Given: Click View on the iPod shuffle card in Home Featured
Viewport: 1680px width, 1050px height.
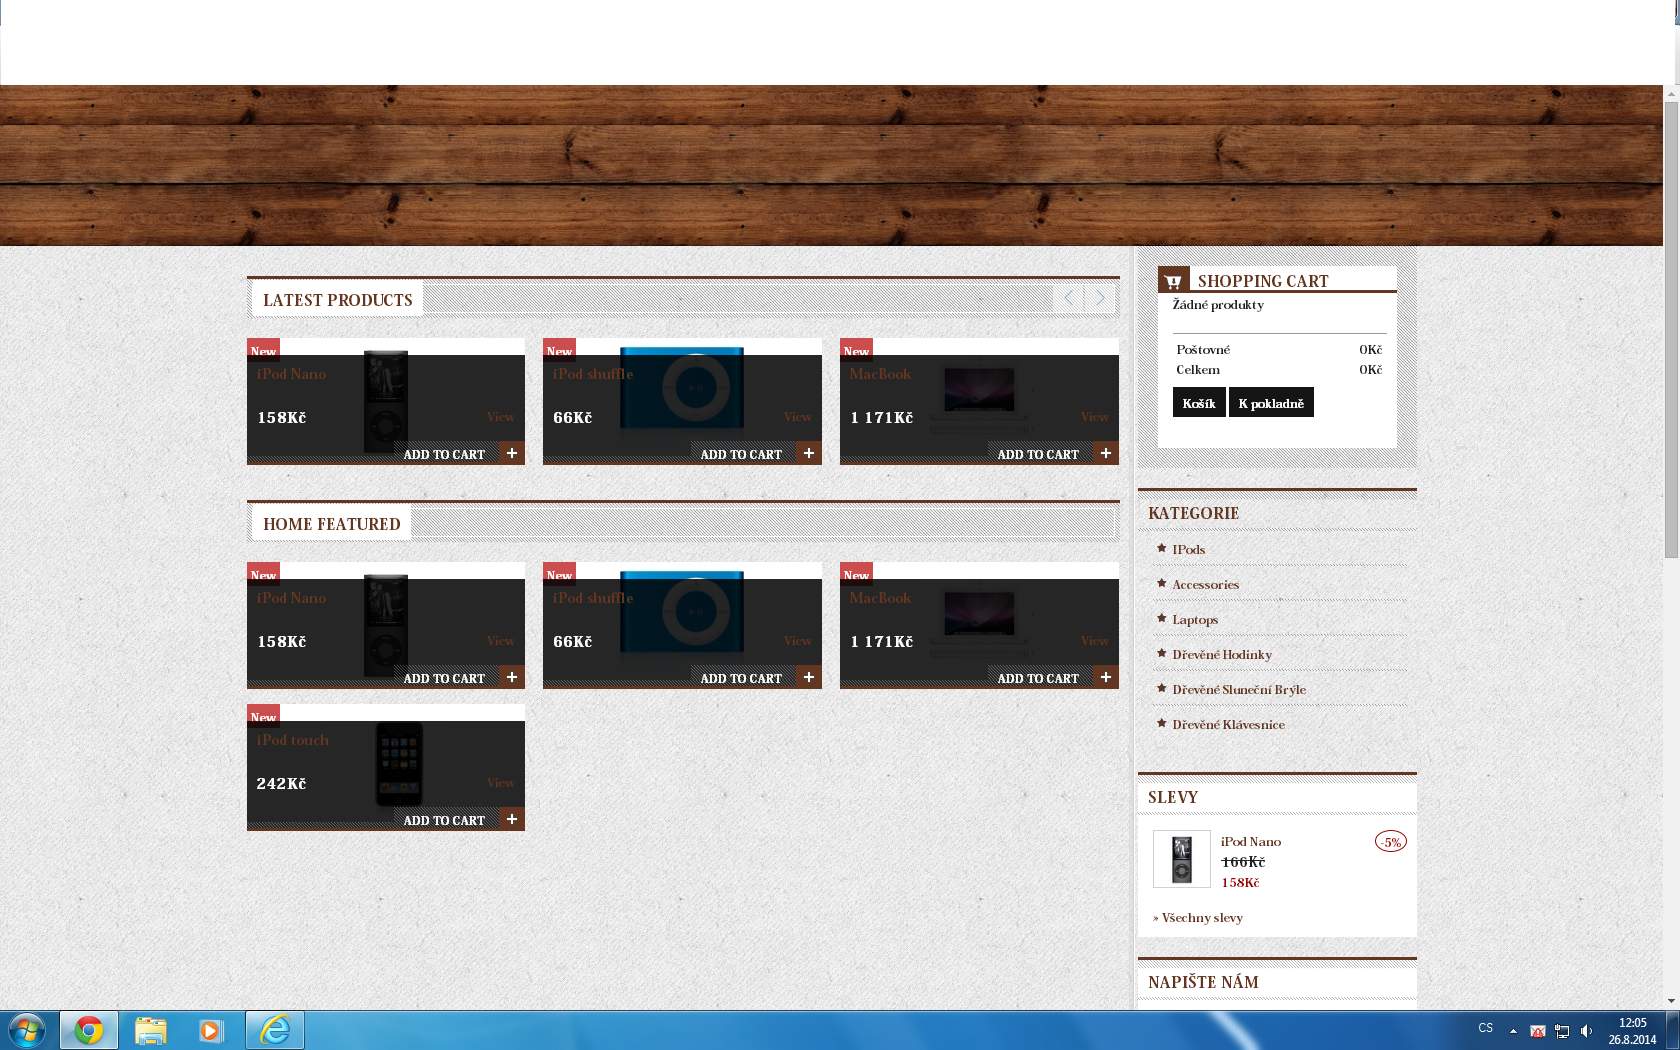Looking at the screenshot, I should [x=798, y=641].
